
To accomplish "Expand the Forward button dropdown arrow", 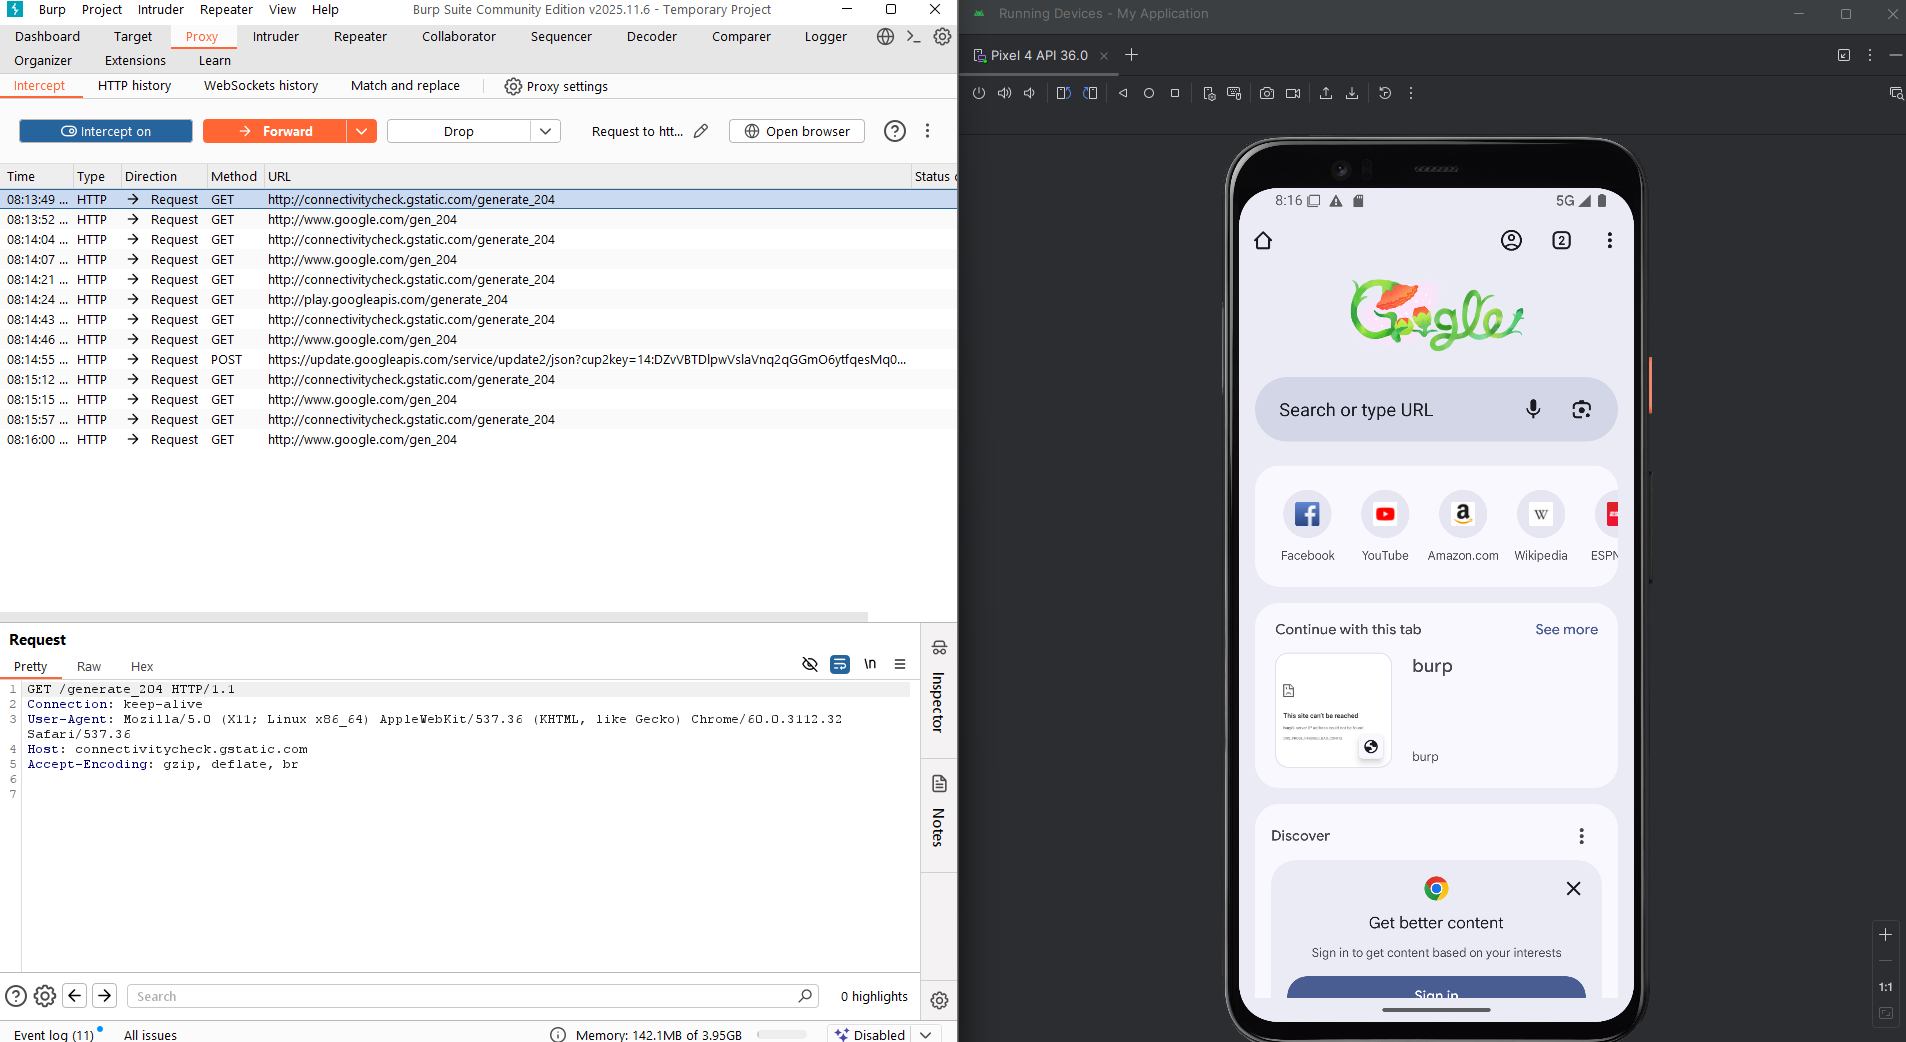I will (x=361, y=131).
